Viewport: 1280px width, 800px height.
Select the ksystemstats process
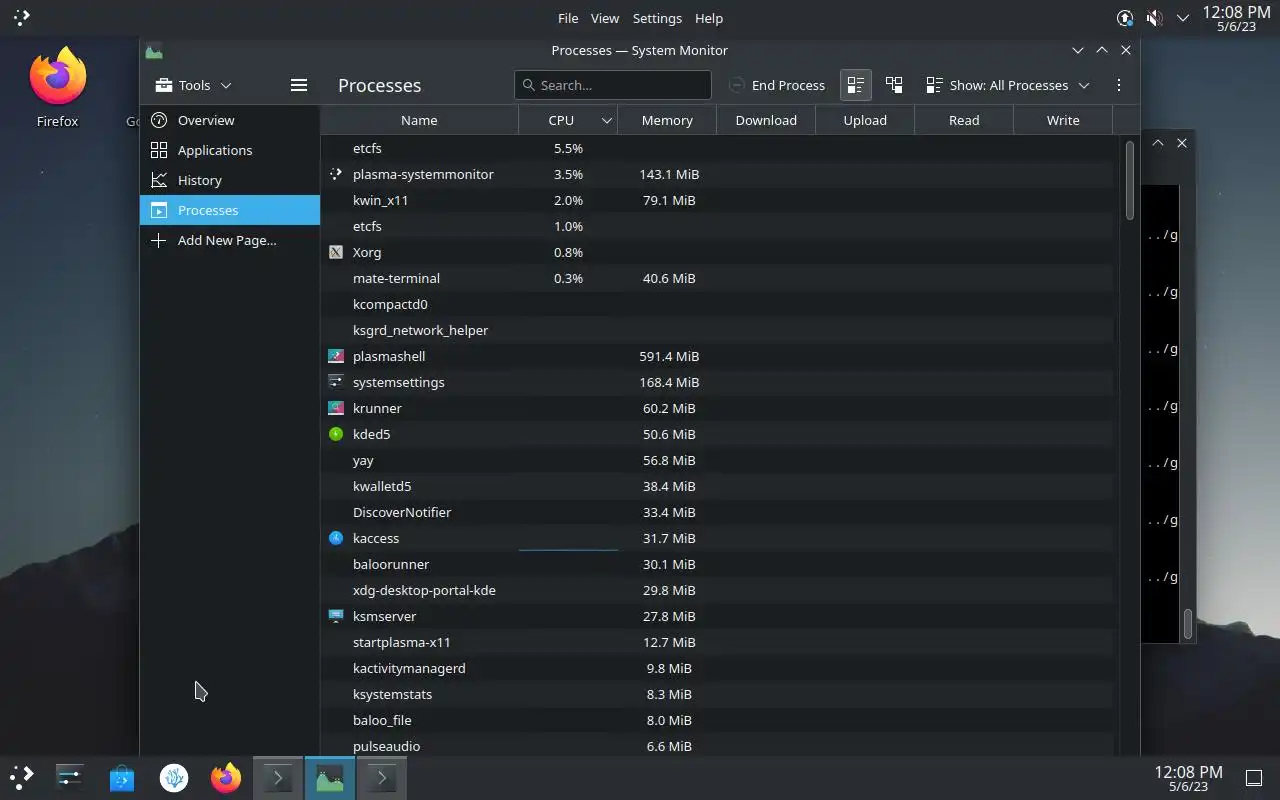717,694
